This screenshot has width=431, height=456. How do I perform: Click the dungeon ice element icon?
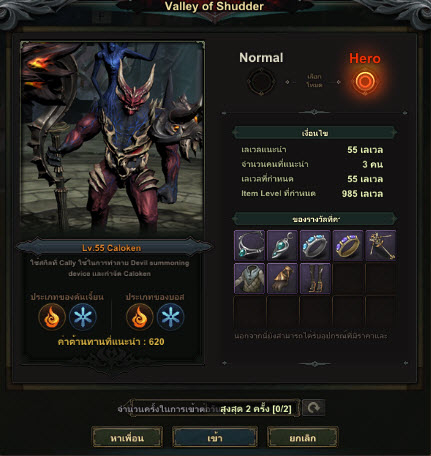point(83,317)
